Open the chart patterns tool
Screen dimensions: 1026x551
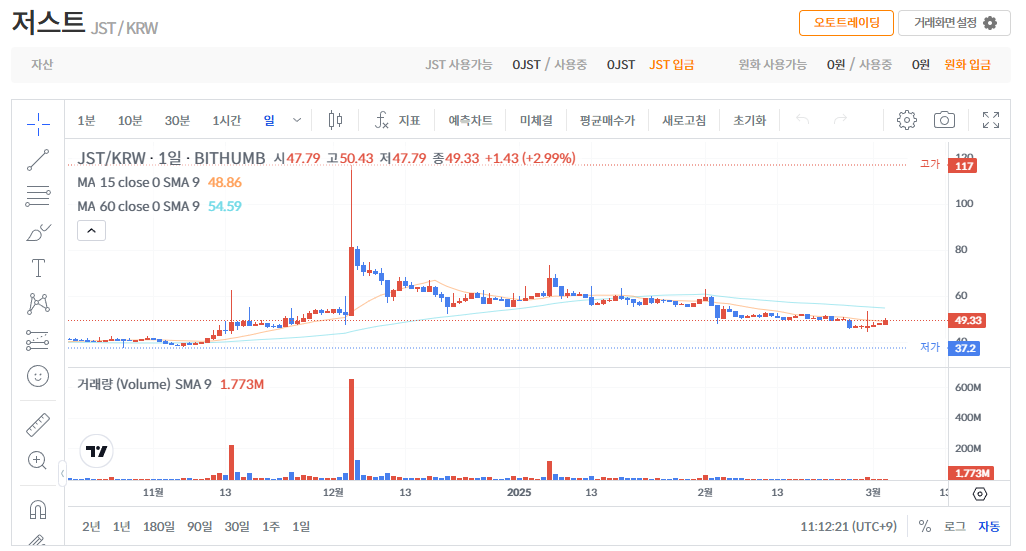(x=38, y=303)
